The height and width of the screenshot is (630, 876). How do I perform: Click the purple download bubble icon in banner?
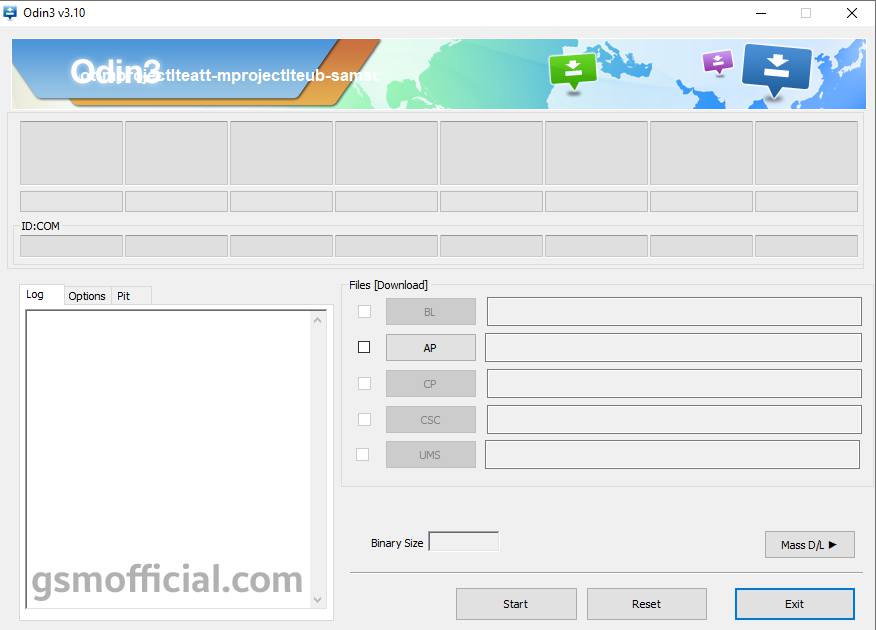coord(718,62)
